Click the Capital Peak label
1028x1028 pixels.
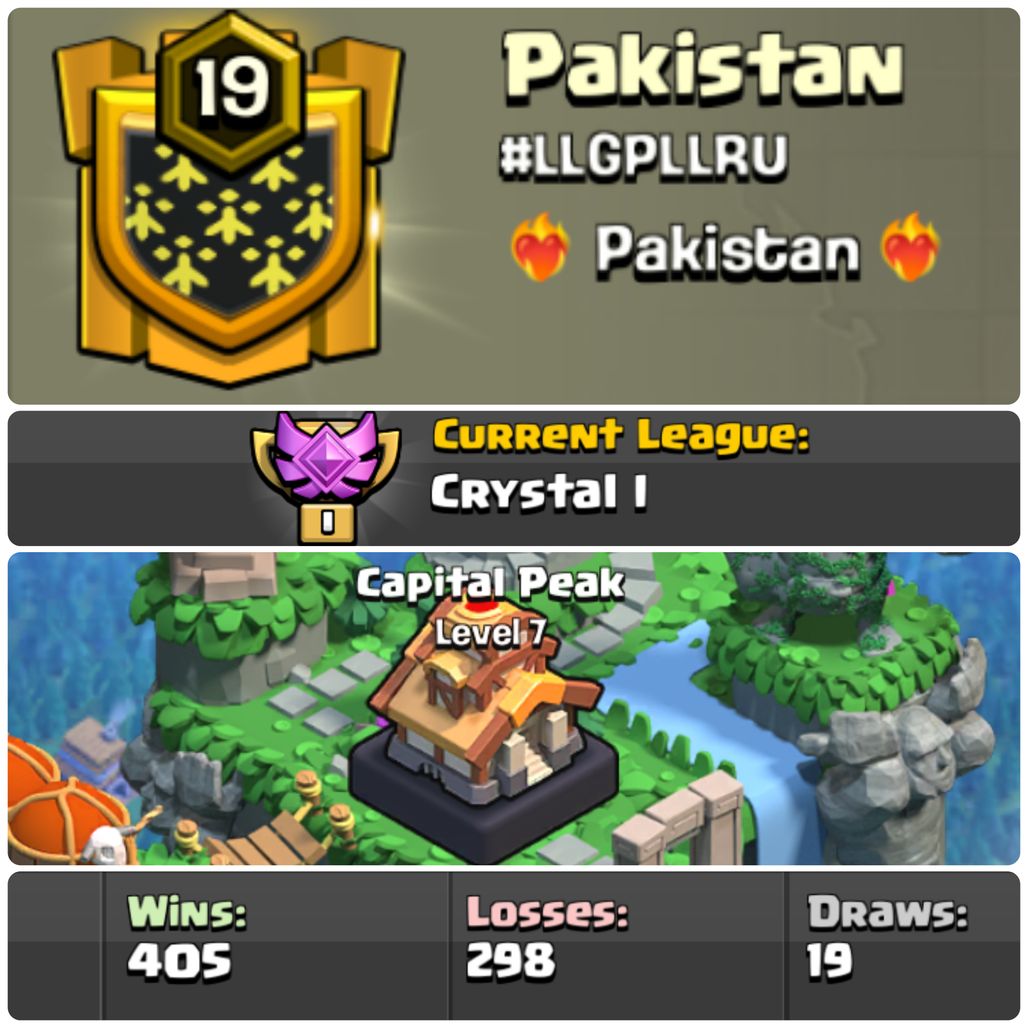coord(490,583)
